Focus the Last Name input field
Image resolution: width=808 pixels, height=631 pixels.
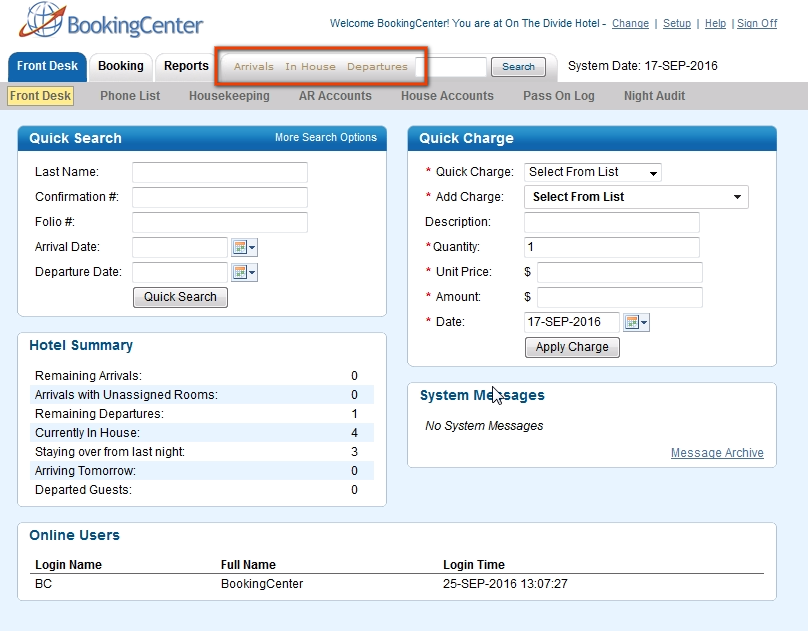click(x=220, y=173)
